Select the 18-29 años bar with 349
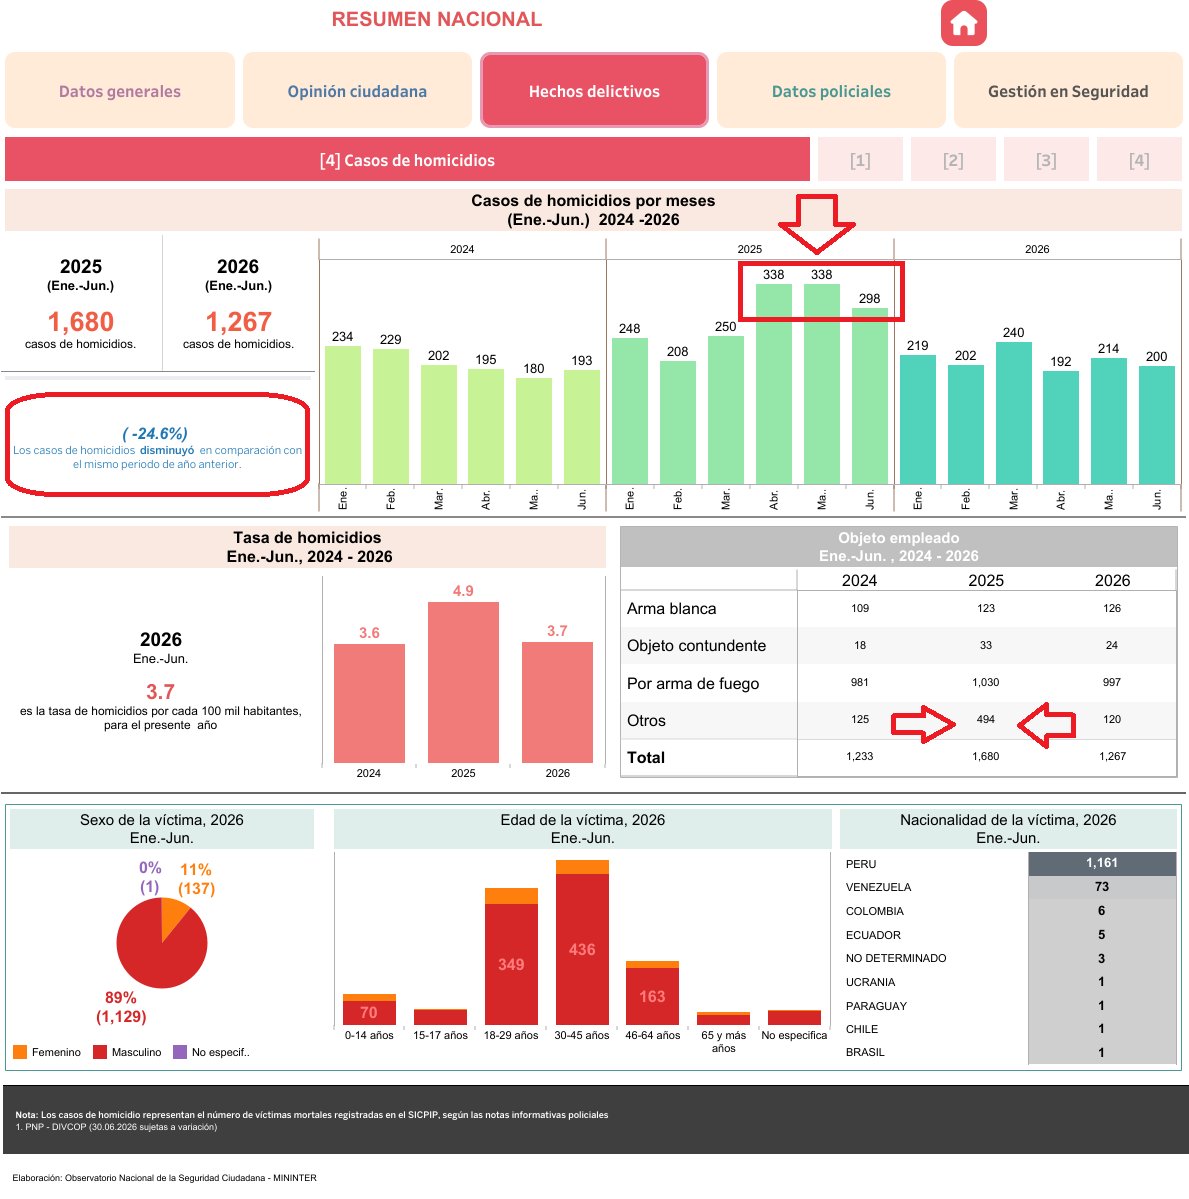 point(512,964)
